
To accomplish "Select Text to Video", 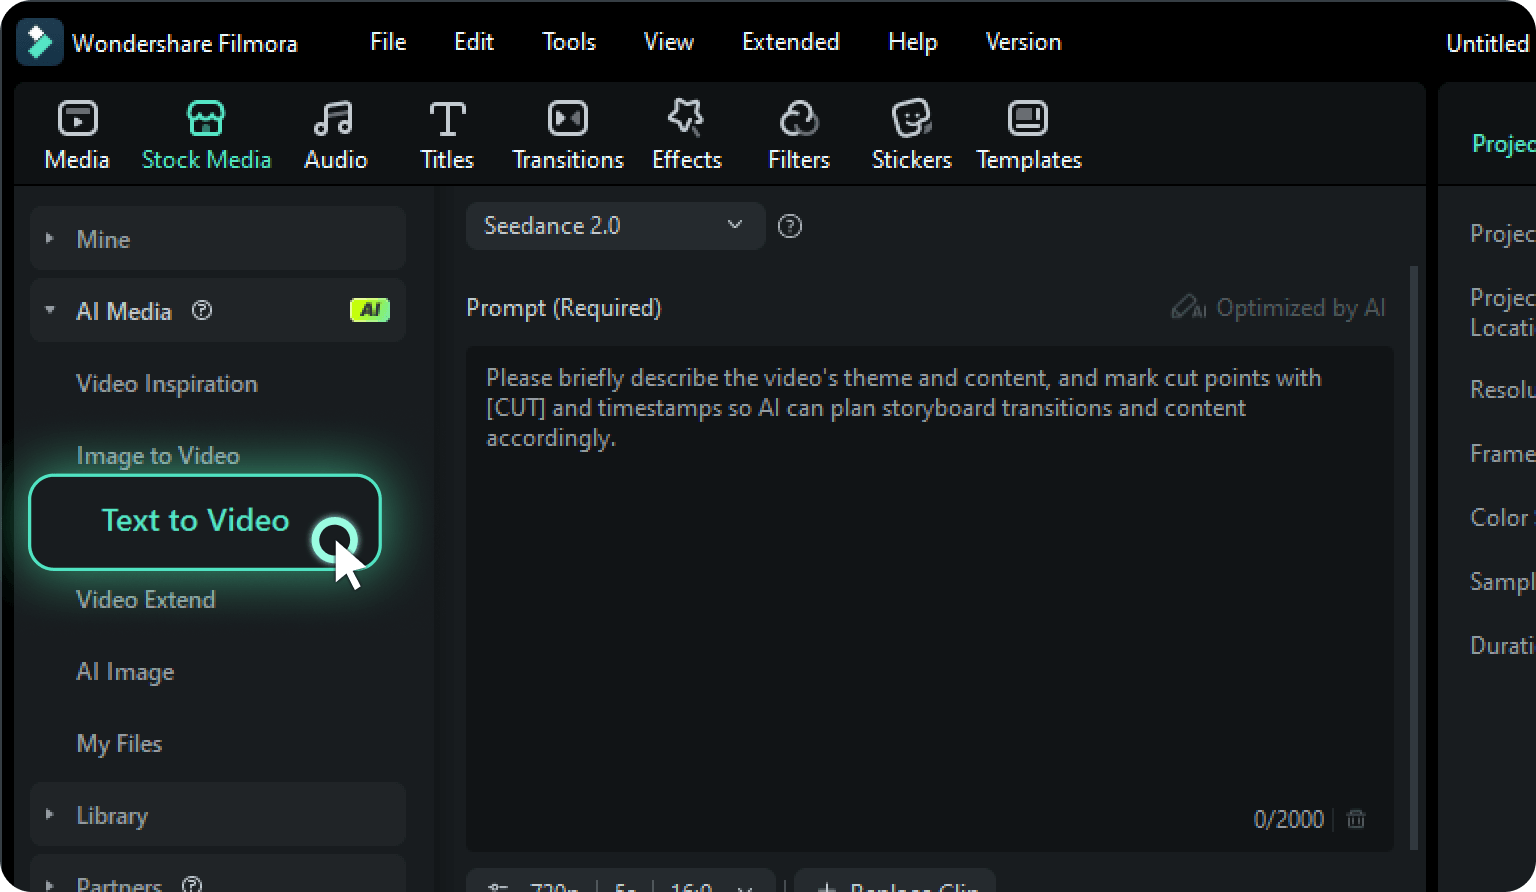I will pyautogui.click(x=194, y=521).
